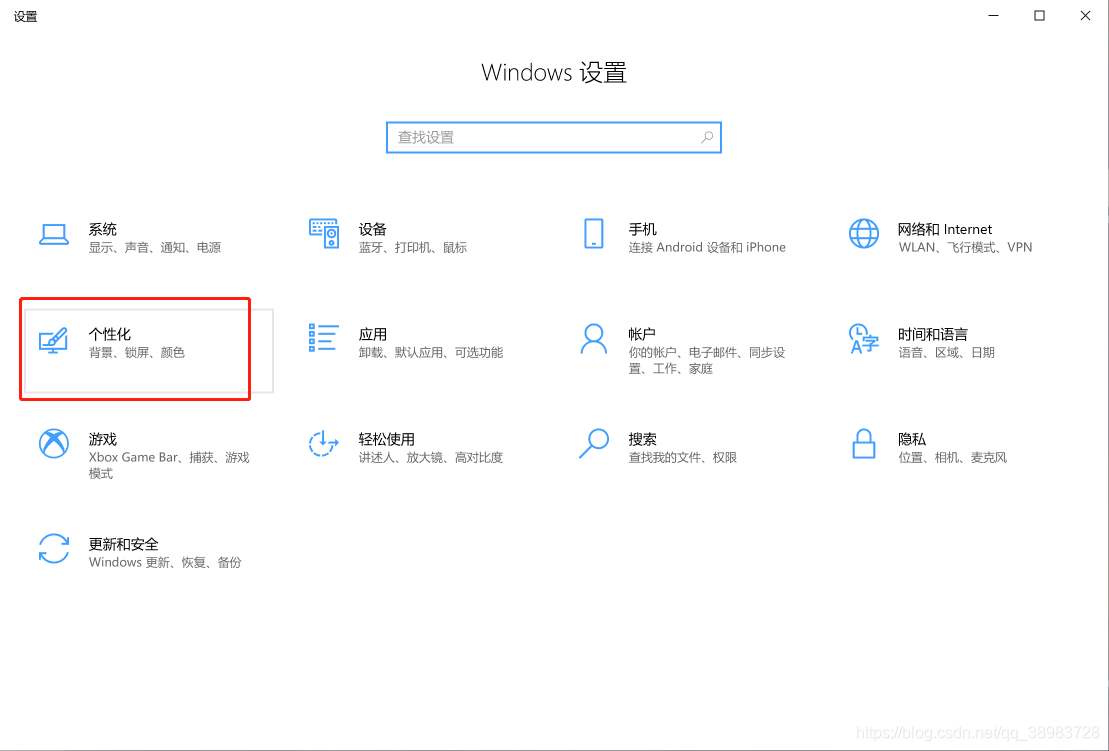Open the 个性化 paintbrush icon

coord(54,340)
